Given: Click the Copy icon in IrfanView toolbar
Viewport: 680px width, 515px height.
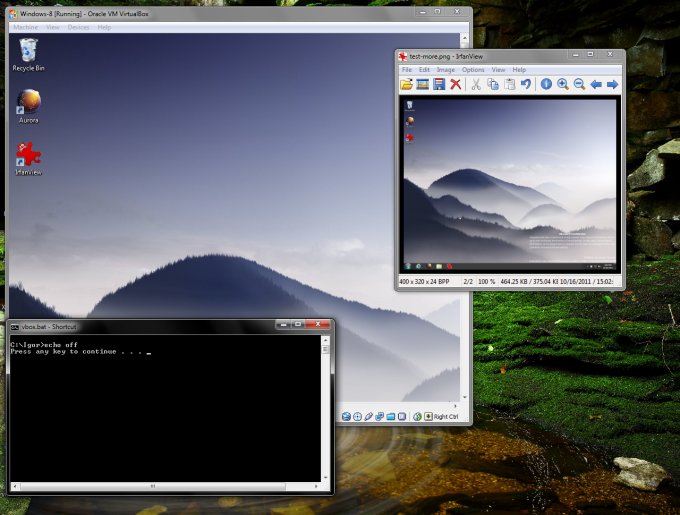Looking at the screenshot, I should [493, 84].
